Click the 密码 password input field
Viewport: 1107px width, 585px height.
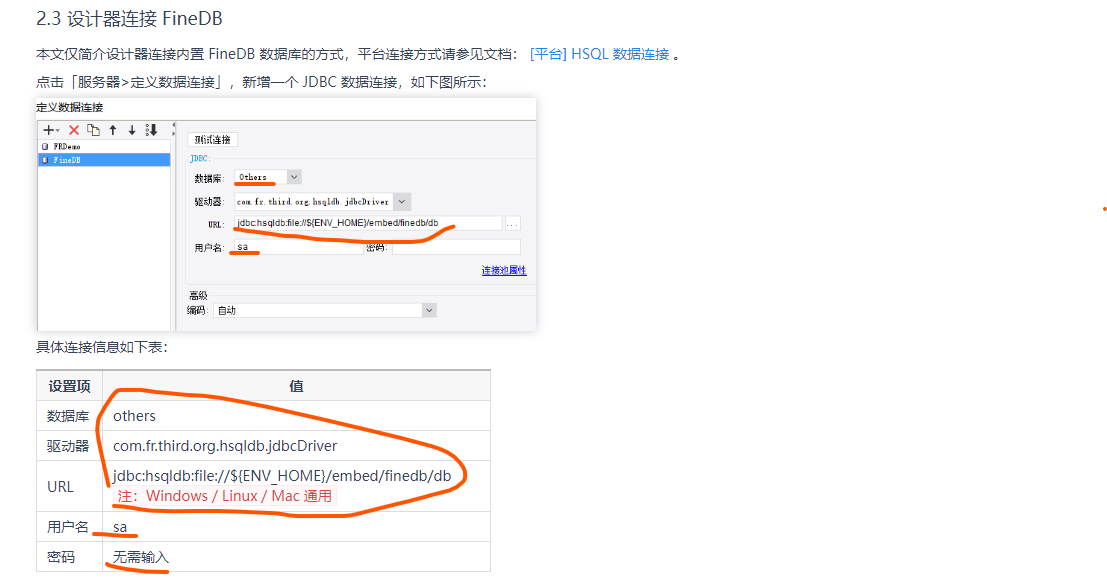coord(456,247)
